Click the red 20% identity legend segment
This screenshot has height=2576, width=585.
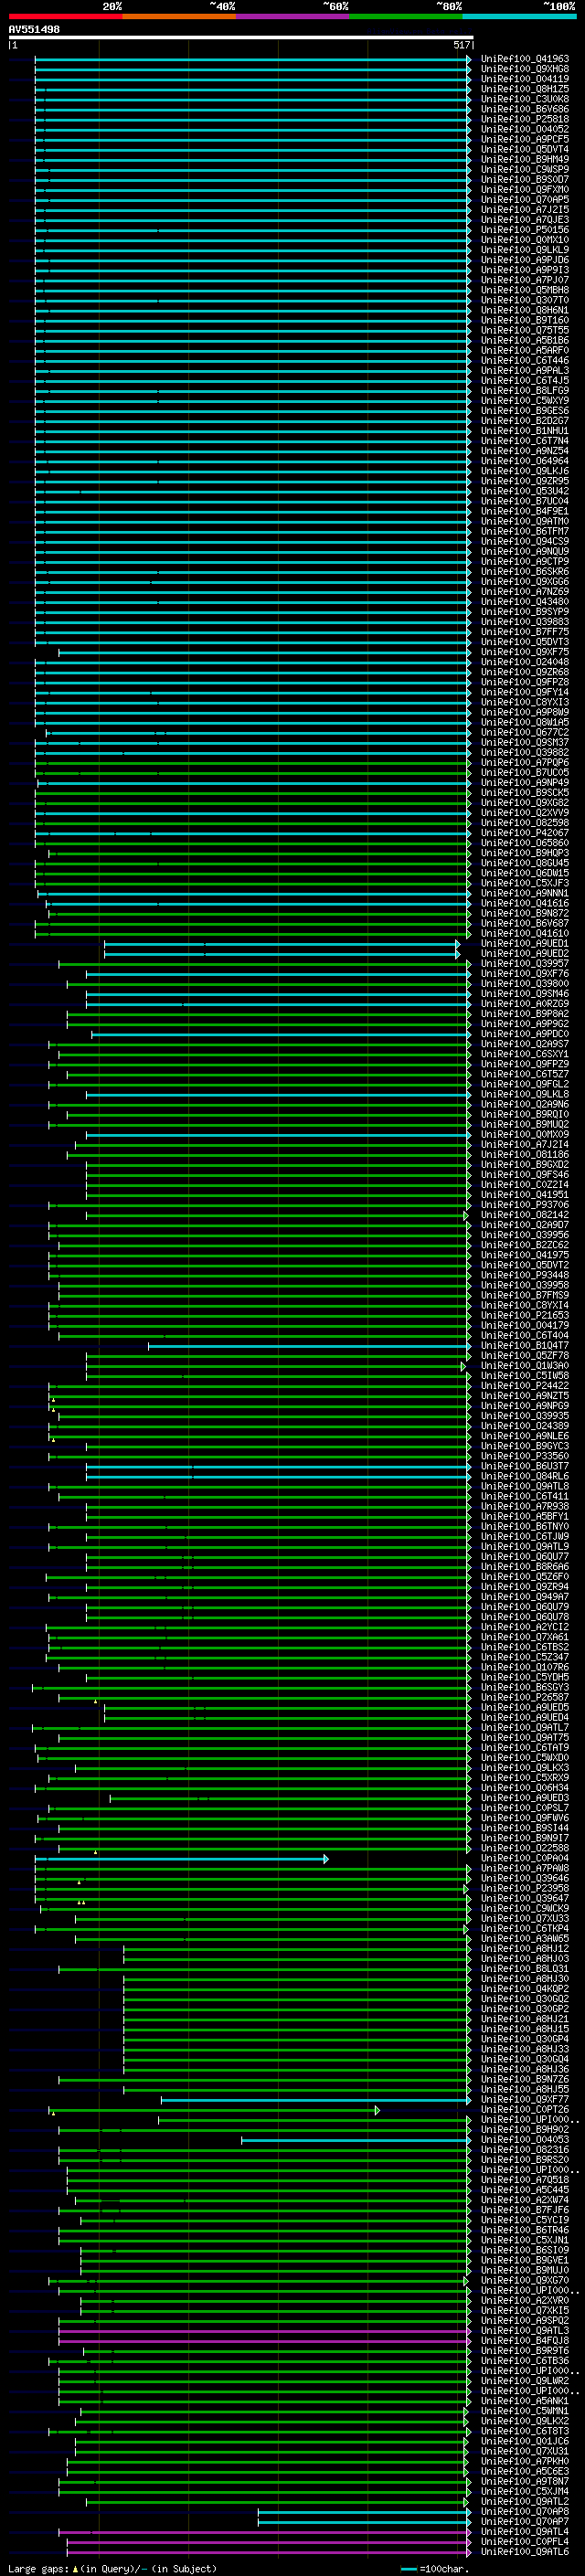click(x=65, y=16)
